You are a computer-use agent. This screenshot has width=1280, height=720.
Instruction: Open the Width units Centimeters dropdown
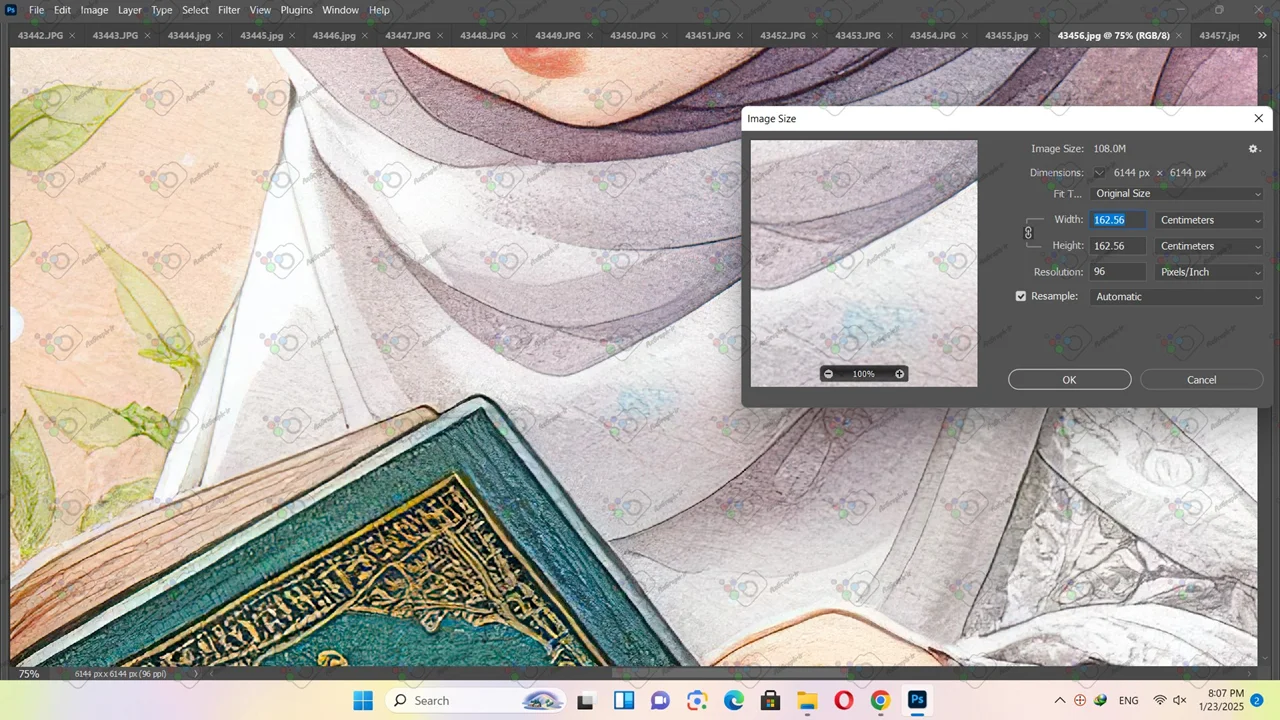(x=1209, y=220)
